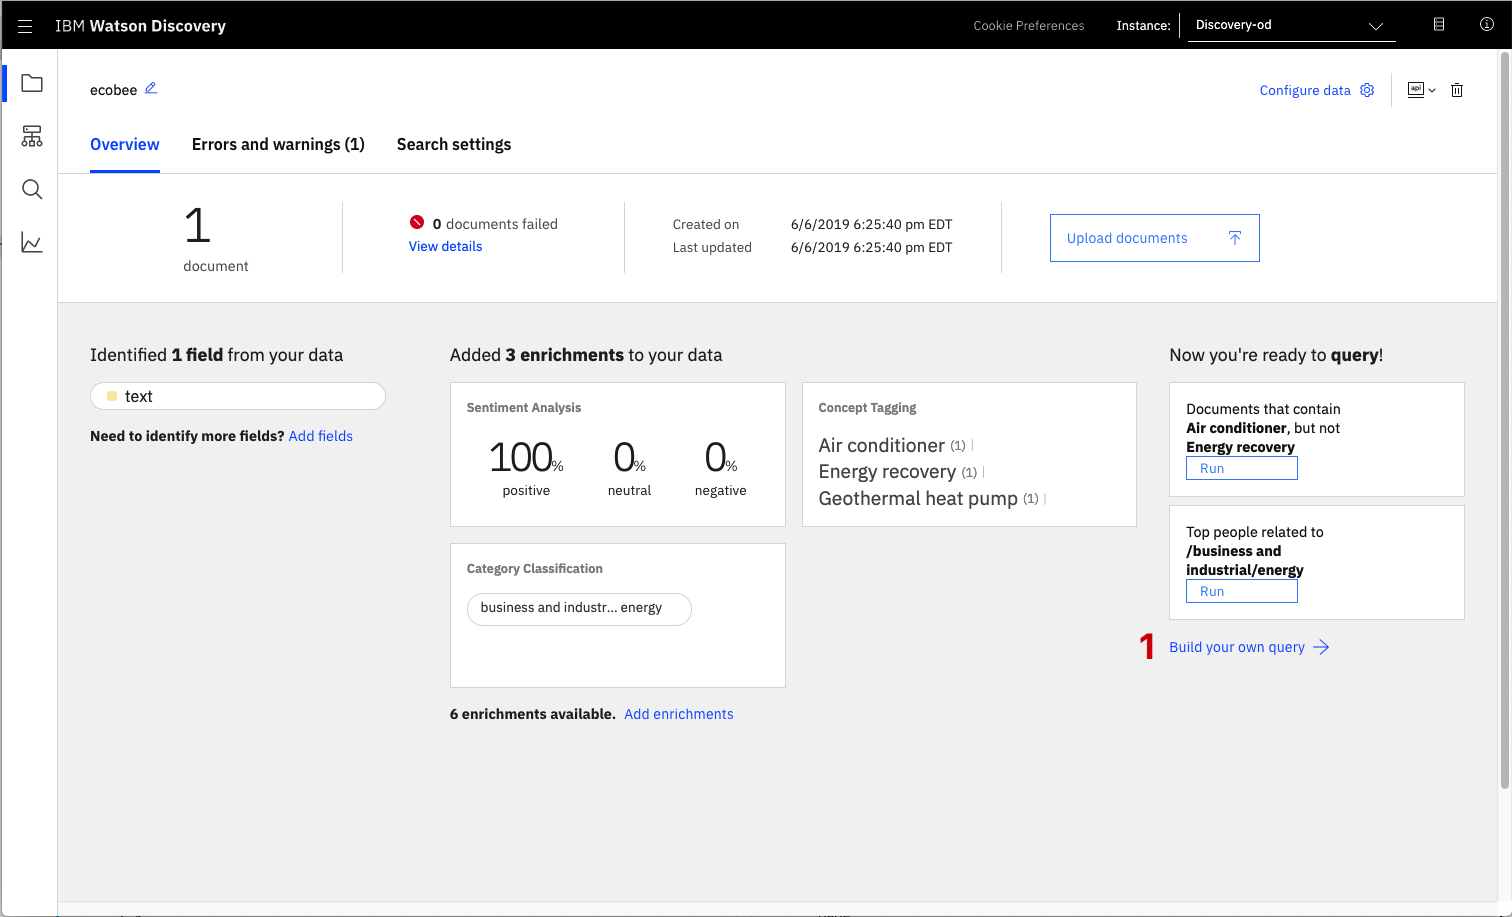Click the Energy recovery concept
The image size is (1512, 917).
click(887, 472)
